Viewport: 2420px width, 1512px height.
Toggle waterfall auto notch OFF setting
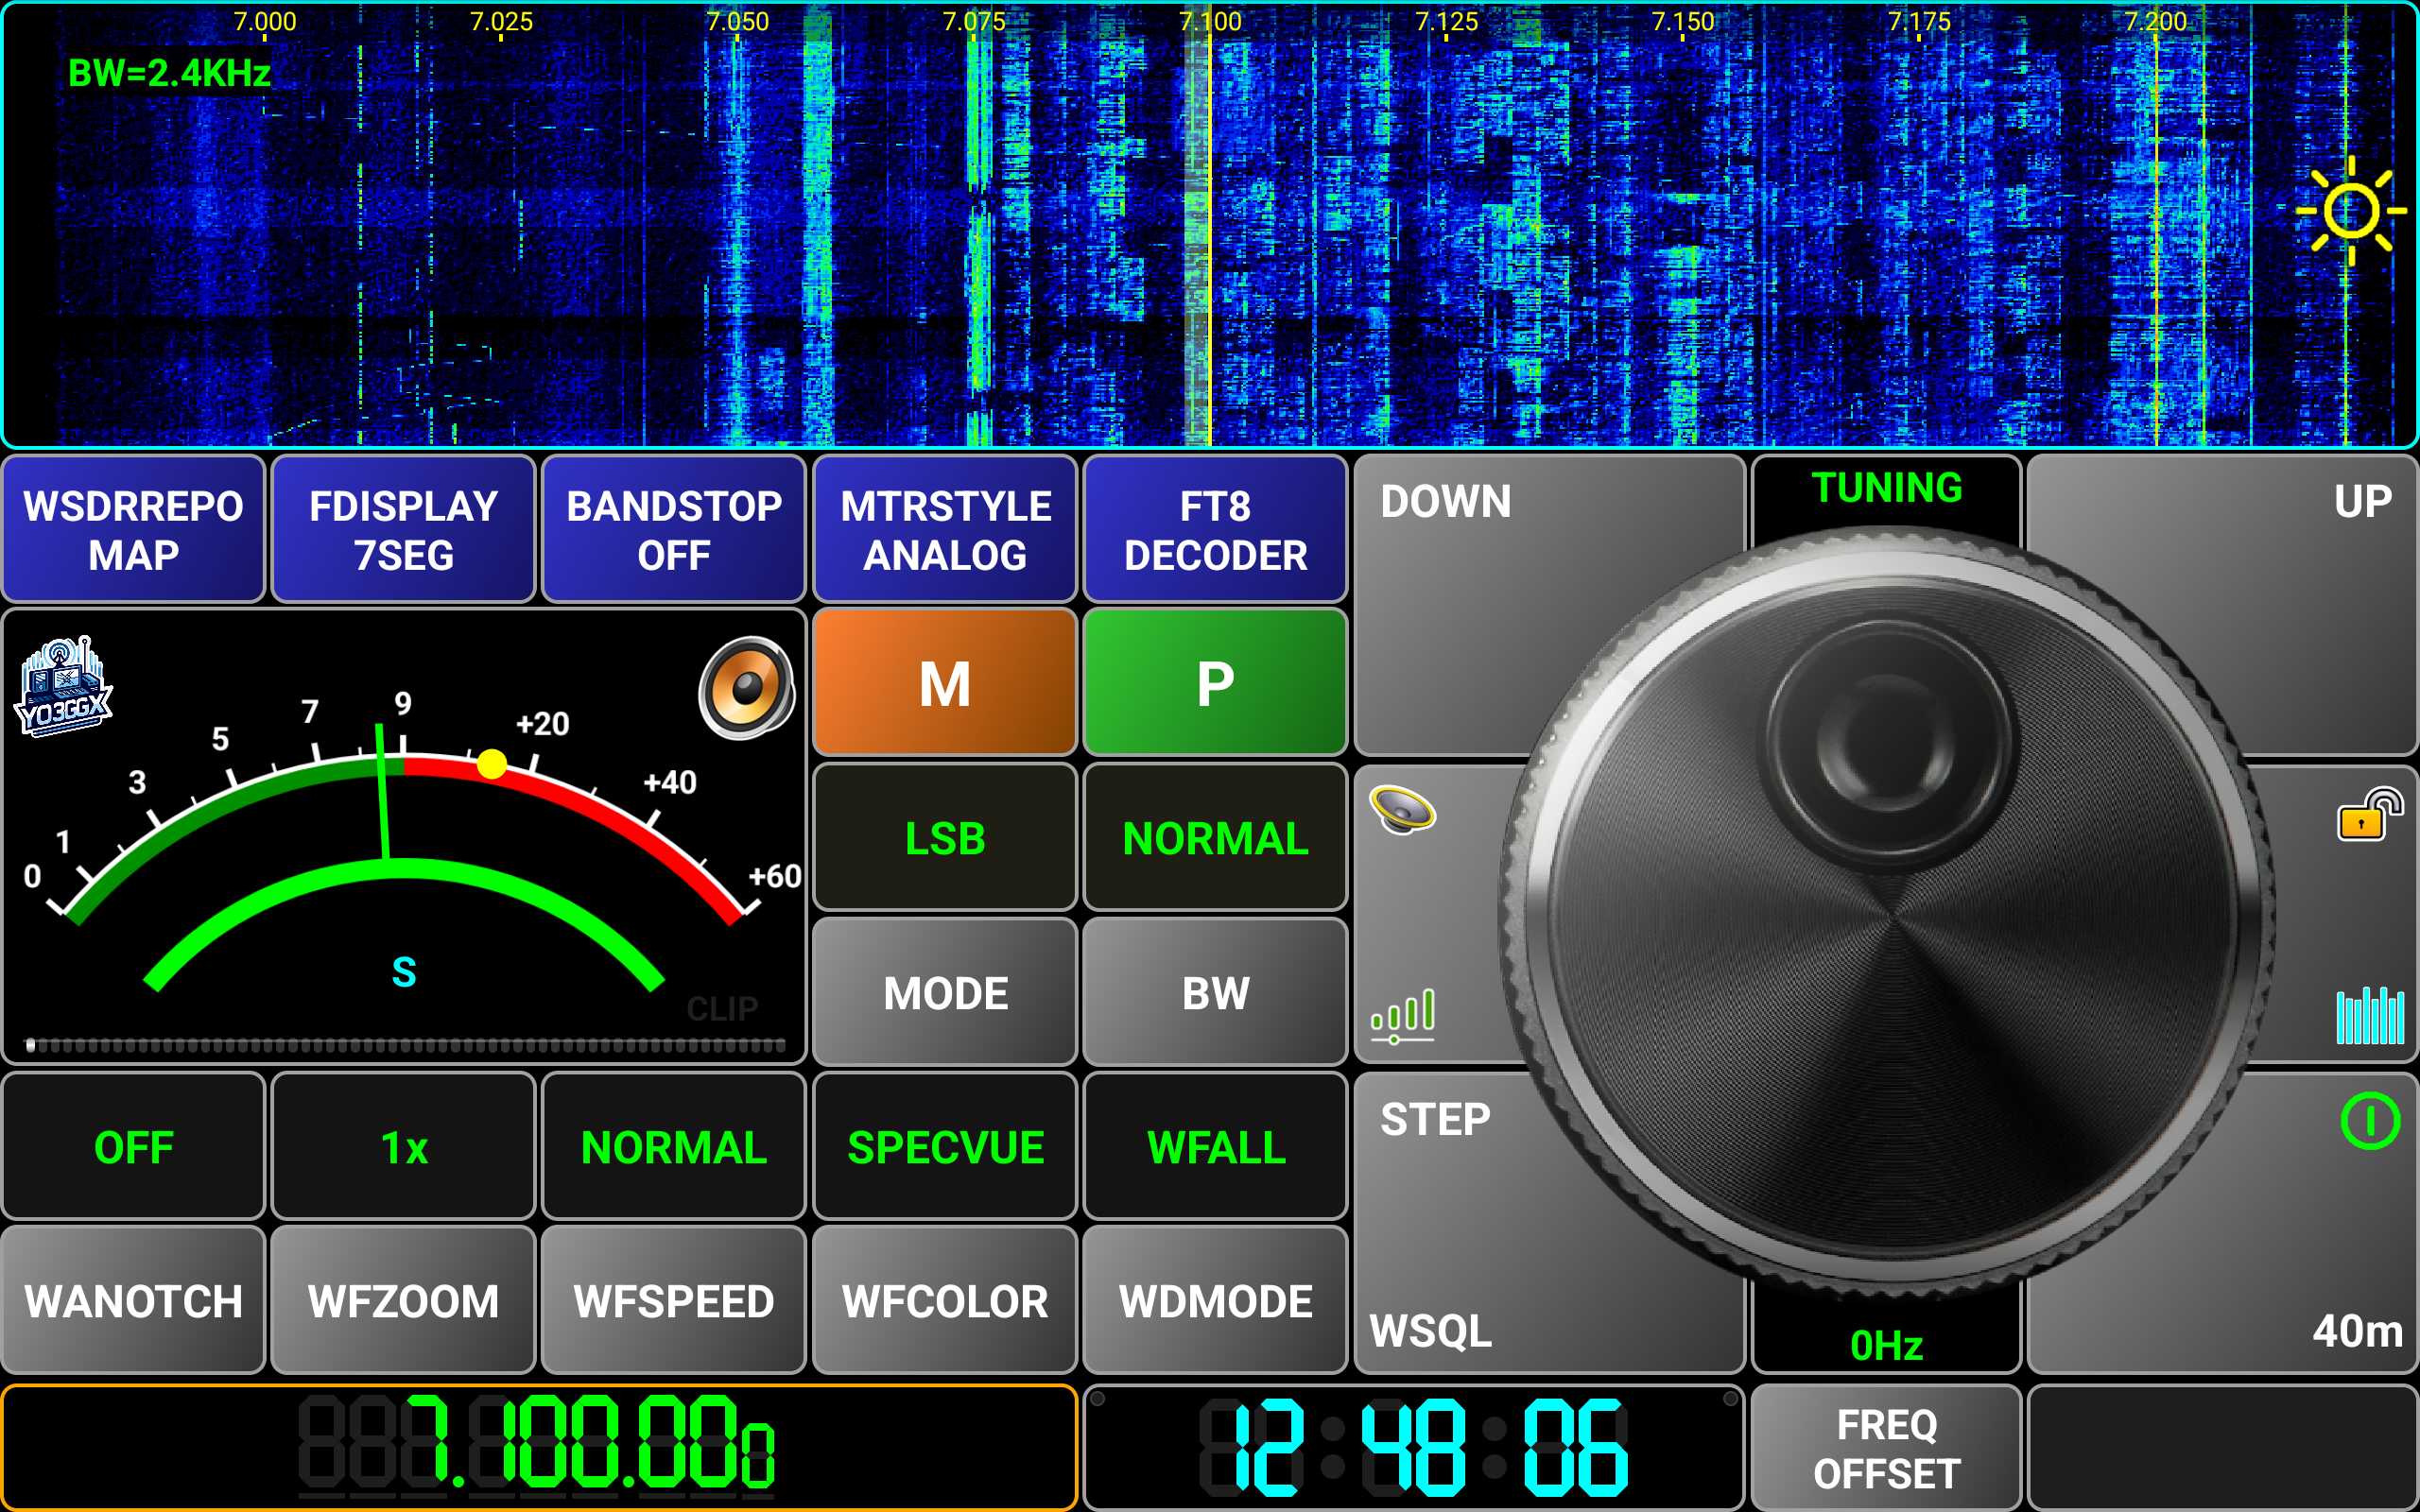click(133, 1147)
